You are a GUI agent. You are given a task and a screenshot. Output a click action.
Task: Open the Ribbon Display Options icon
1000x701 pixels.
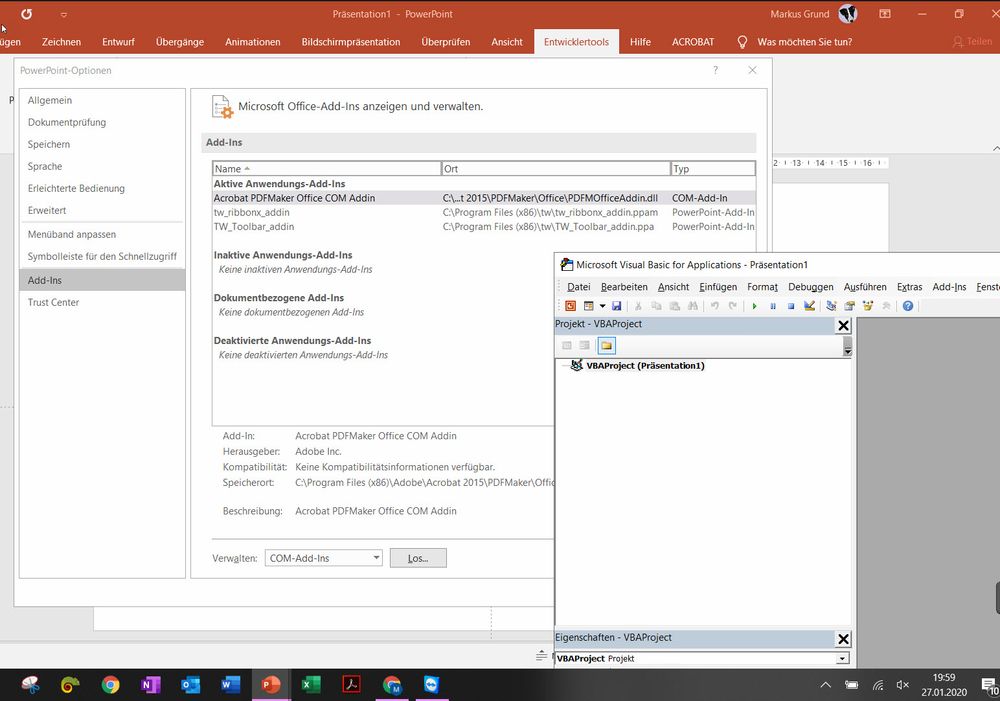click(x=885, y=14)
